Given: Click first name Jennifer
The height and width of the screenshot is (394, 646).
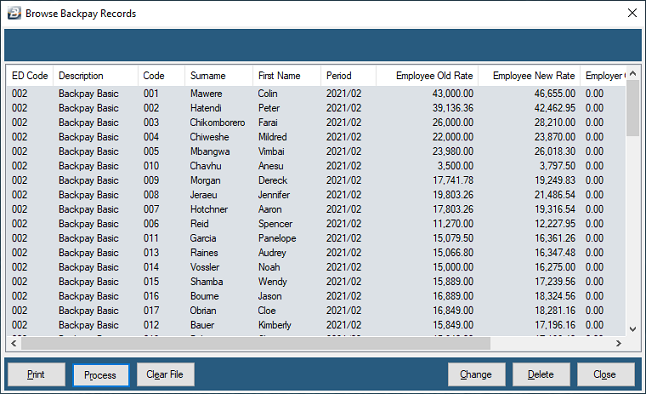Looking at the screenshot, I should pos(274,195).
